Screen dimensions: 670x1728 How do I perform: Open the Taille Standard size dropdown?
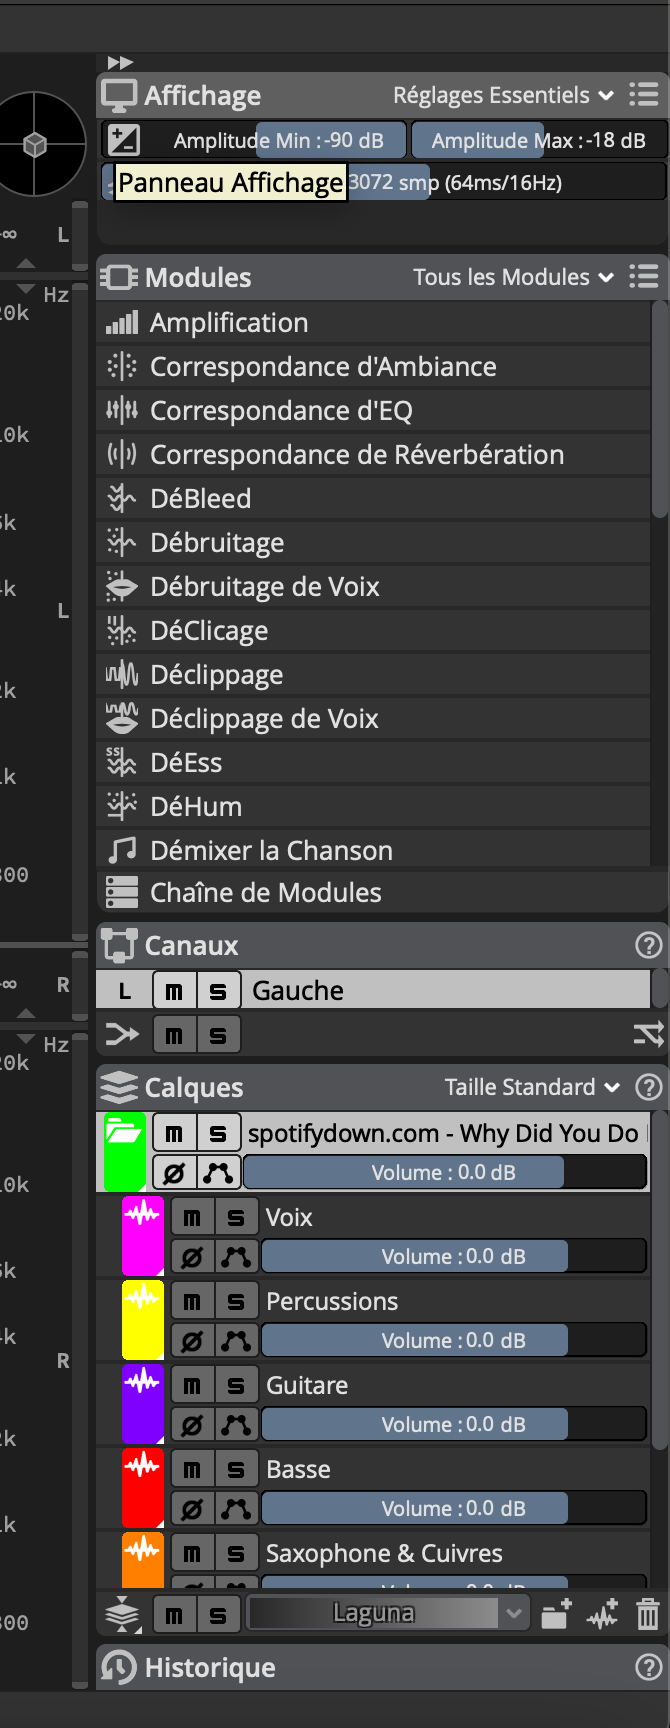(x=532, y=1087)
